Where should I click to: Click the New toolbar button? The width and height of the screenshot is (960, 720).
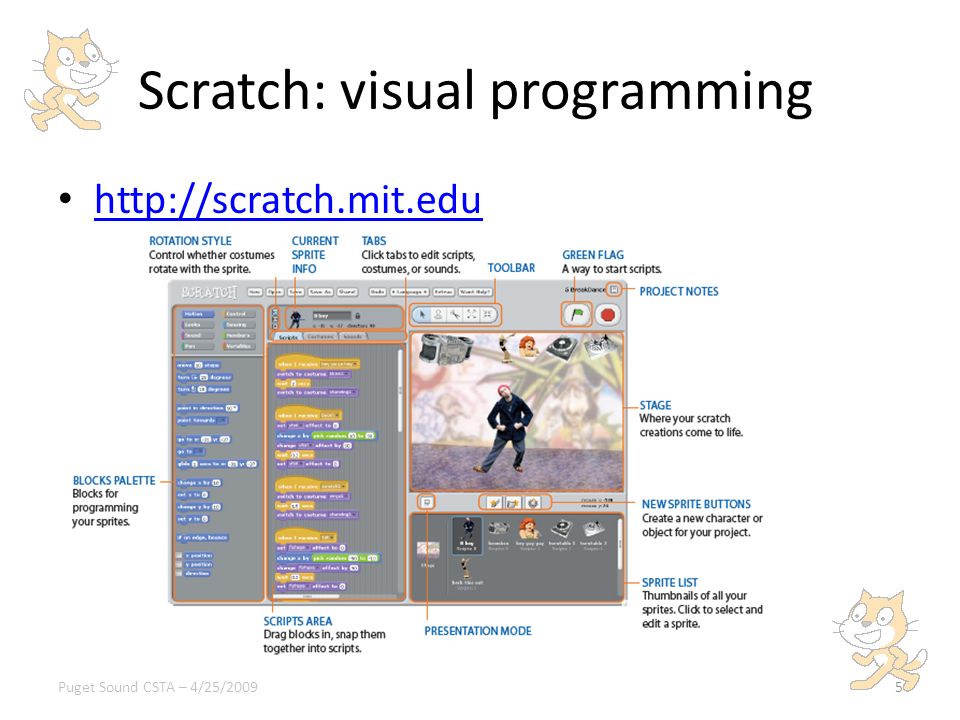[255, 292]
